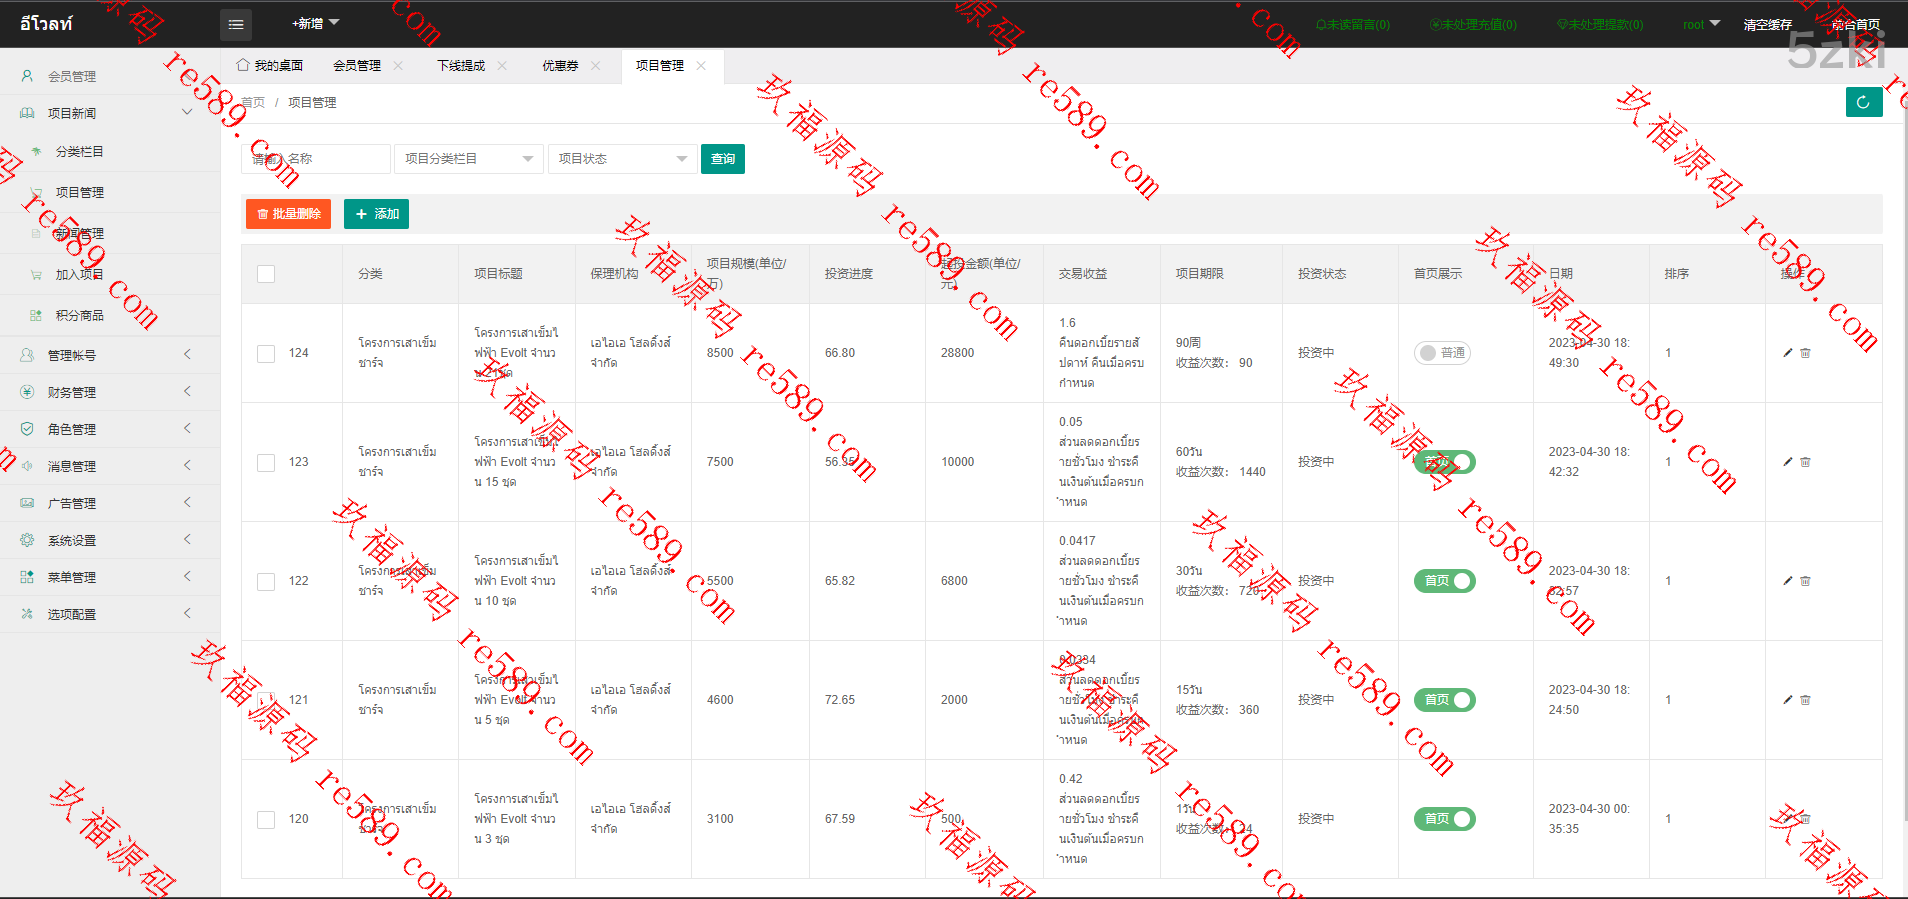Viewport: 1908px width, 899px height.
Task: Disable 首页 switch for row 122
Action: (1444, 581)
